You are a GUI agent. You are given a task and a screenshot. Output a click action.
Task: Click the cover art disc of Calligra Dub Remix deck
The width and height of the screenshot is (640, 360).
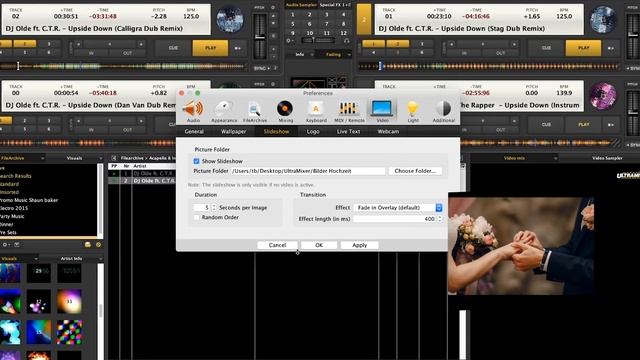coord(230,19)
